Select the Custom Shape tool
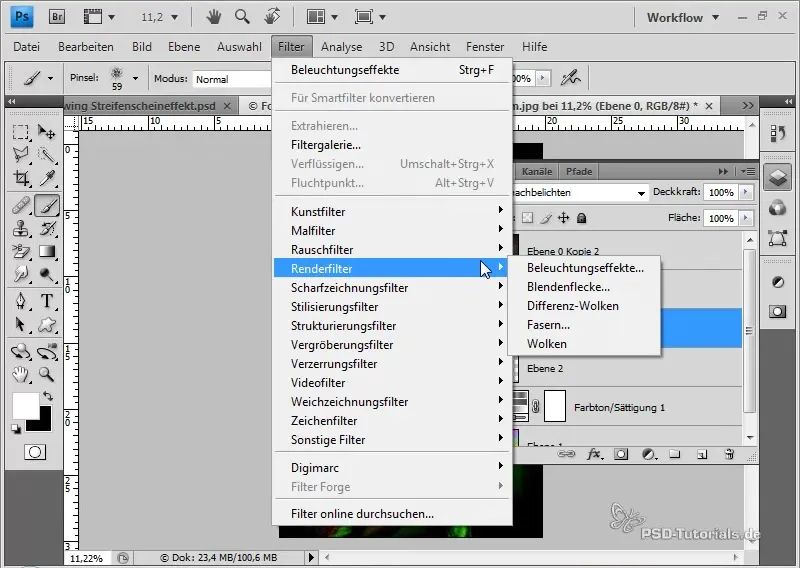Image resolution: width=800 pixels, height=568 pixels. (47, 324)
